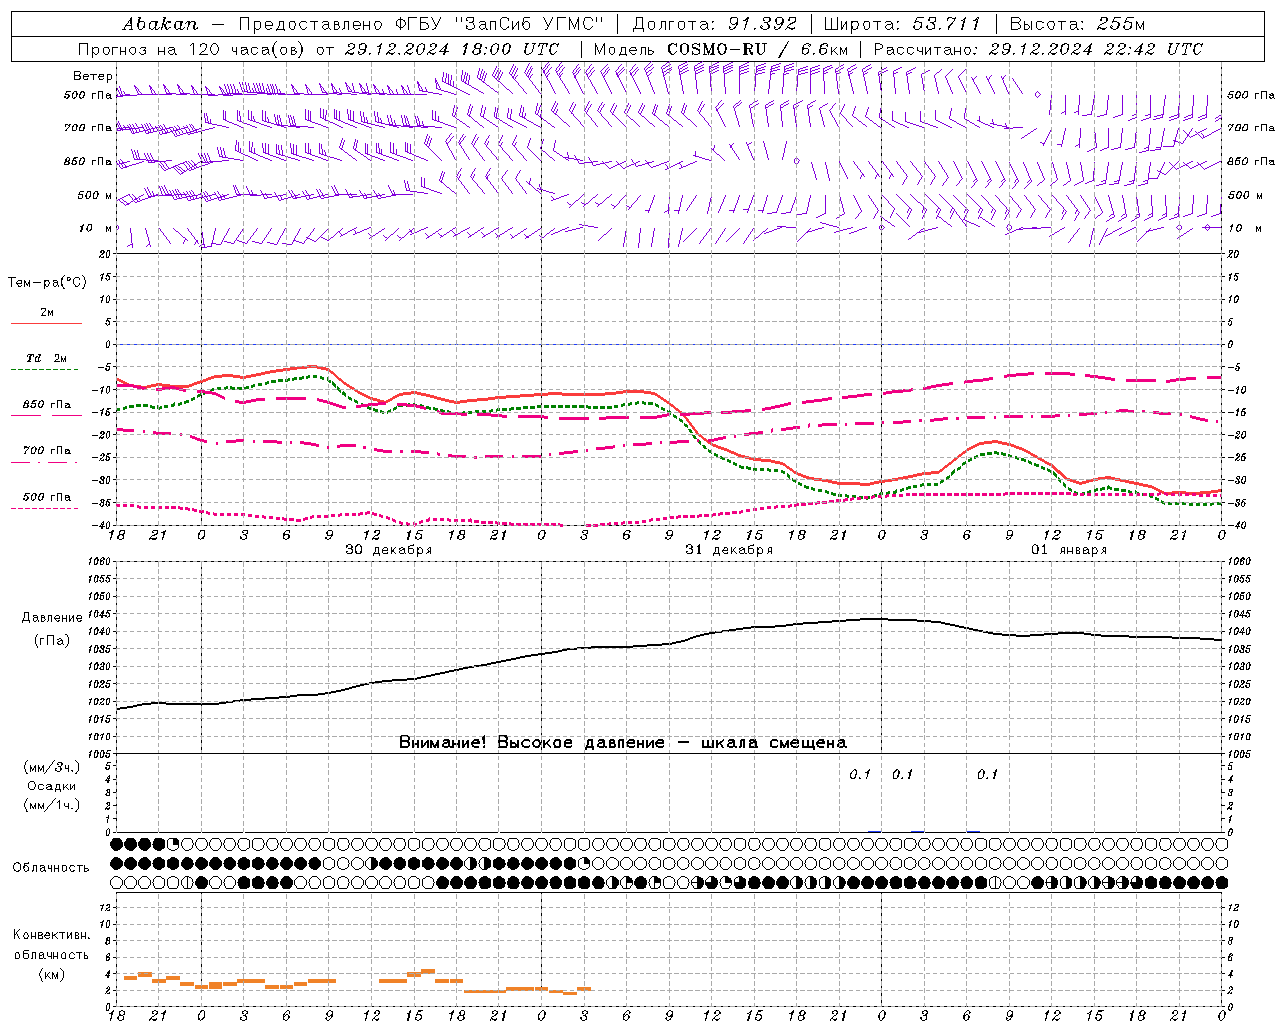
Task: Click the "01 января" date label
Action: (1069, 550)
